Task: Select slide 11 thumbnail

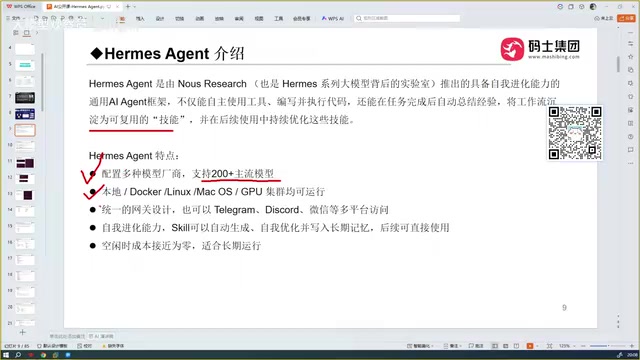Action: tap(25, 163)
